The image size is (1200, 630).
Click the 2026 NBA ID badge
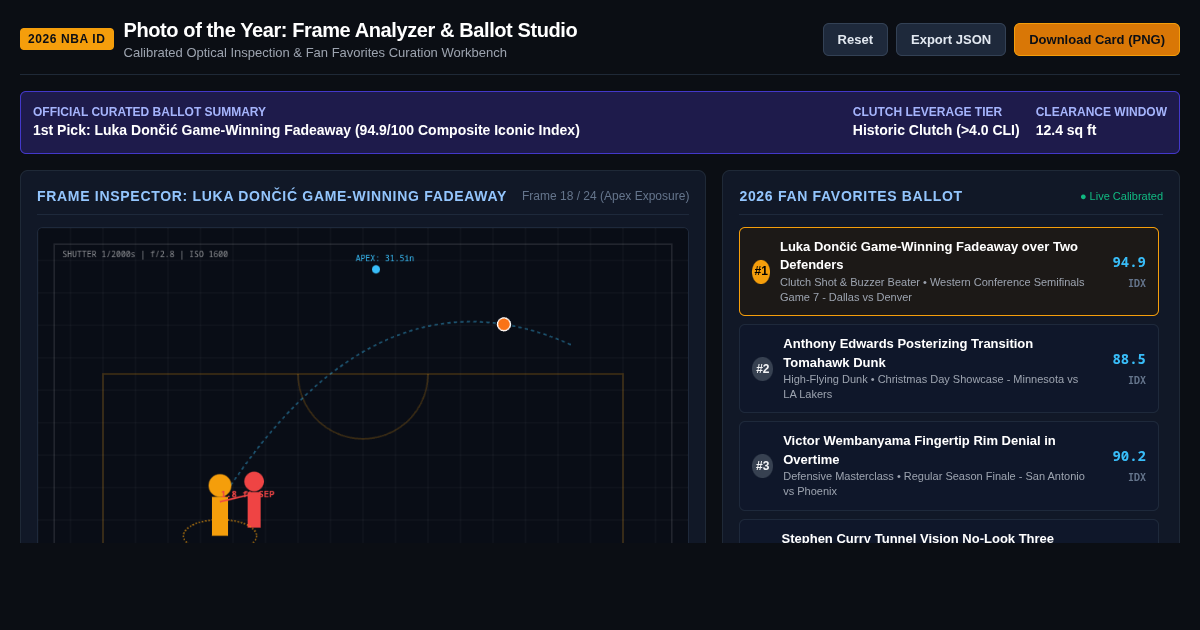(67, 39)
